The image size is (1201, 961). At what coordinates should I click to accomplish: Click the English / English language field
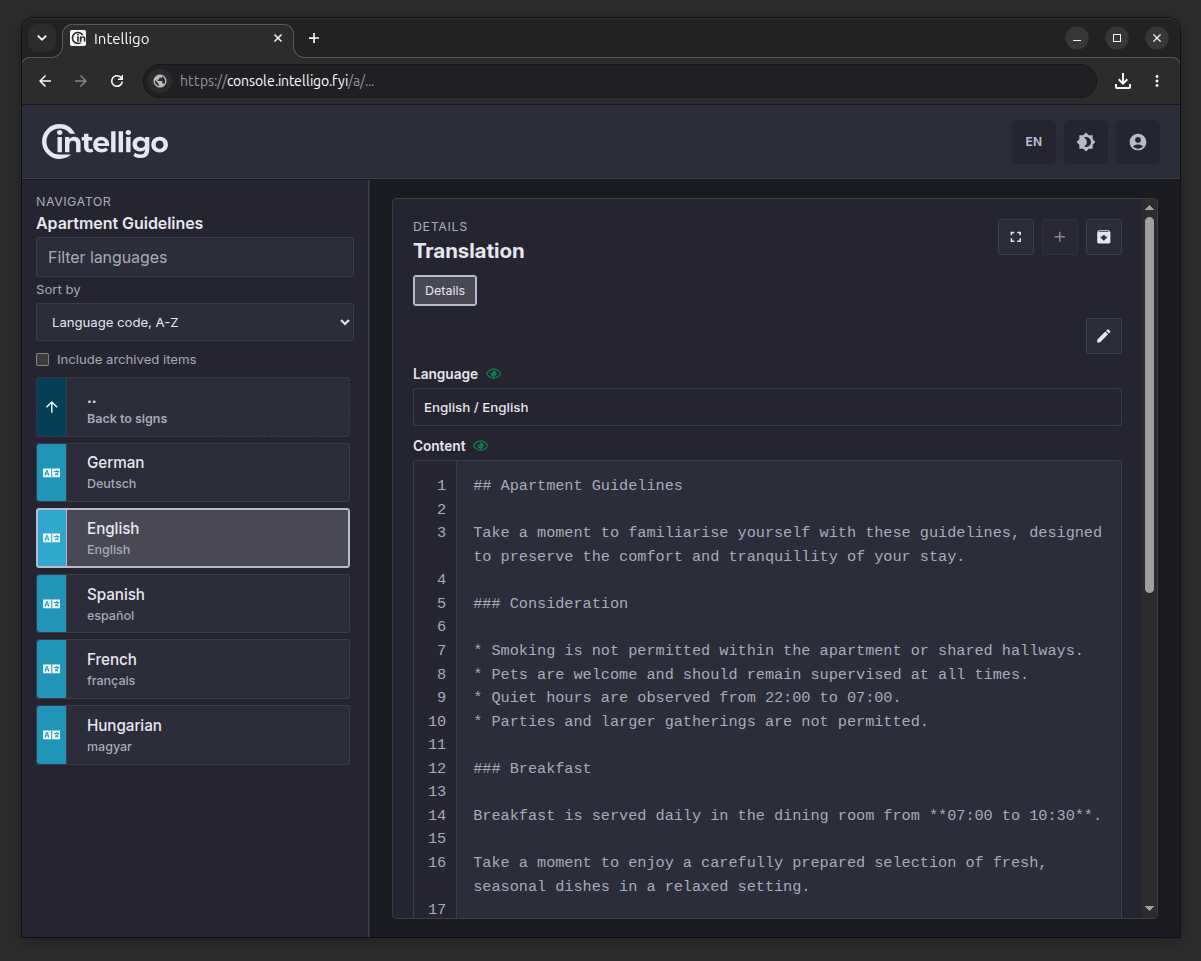tap(767, 407)
